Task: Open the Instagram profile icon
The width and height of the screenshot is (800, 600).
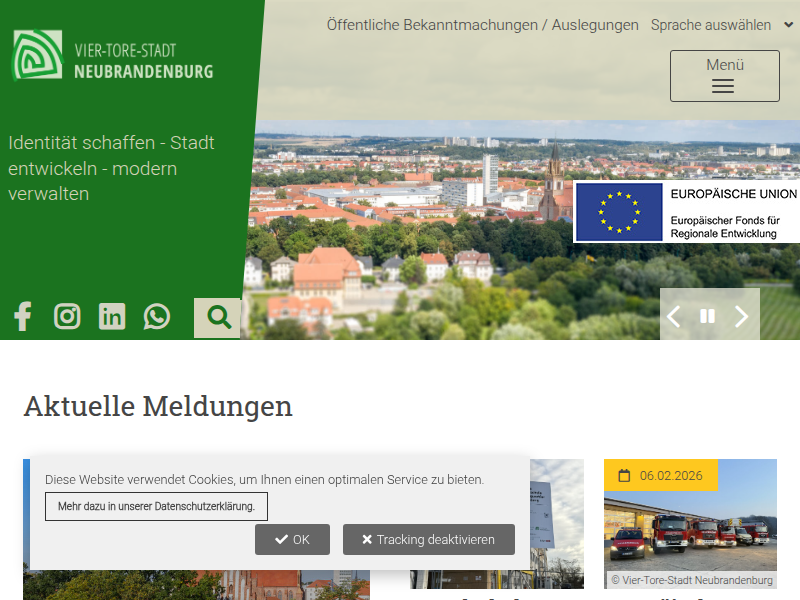Action: pos(67,317)
